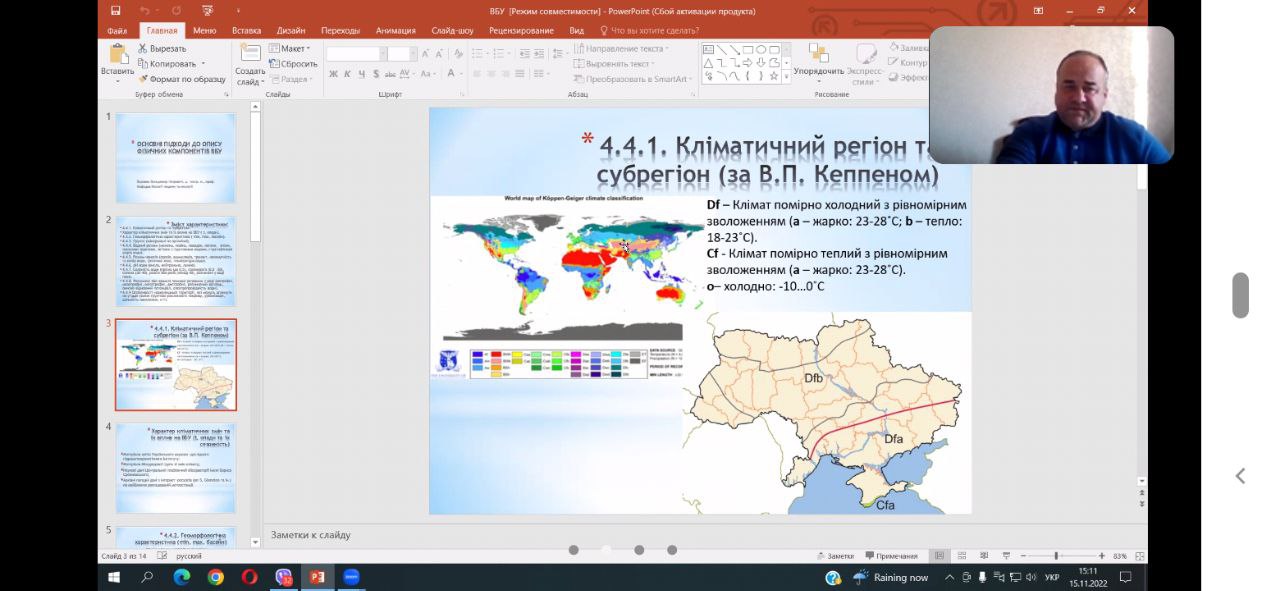1280x591 pixels.
Task: Switch to slide sorter view in status bar
Action: coord(961,556)
